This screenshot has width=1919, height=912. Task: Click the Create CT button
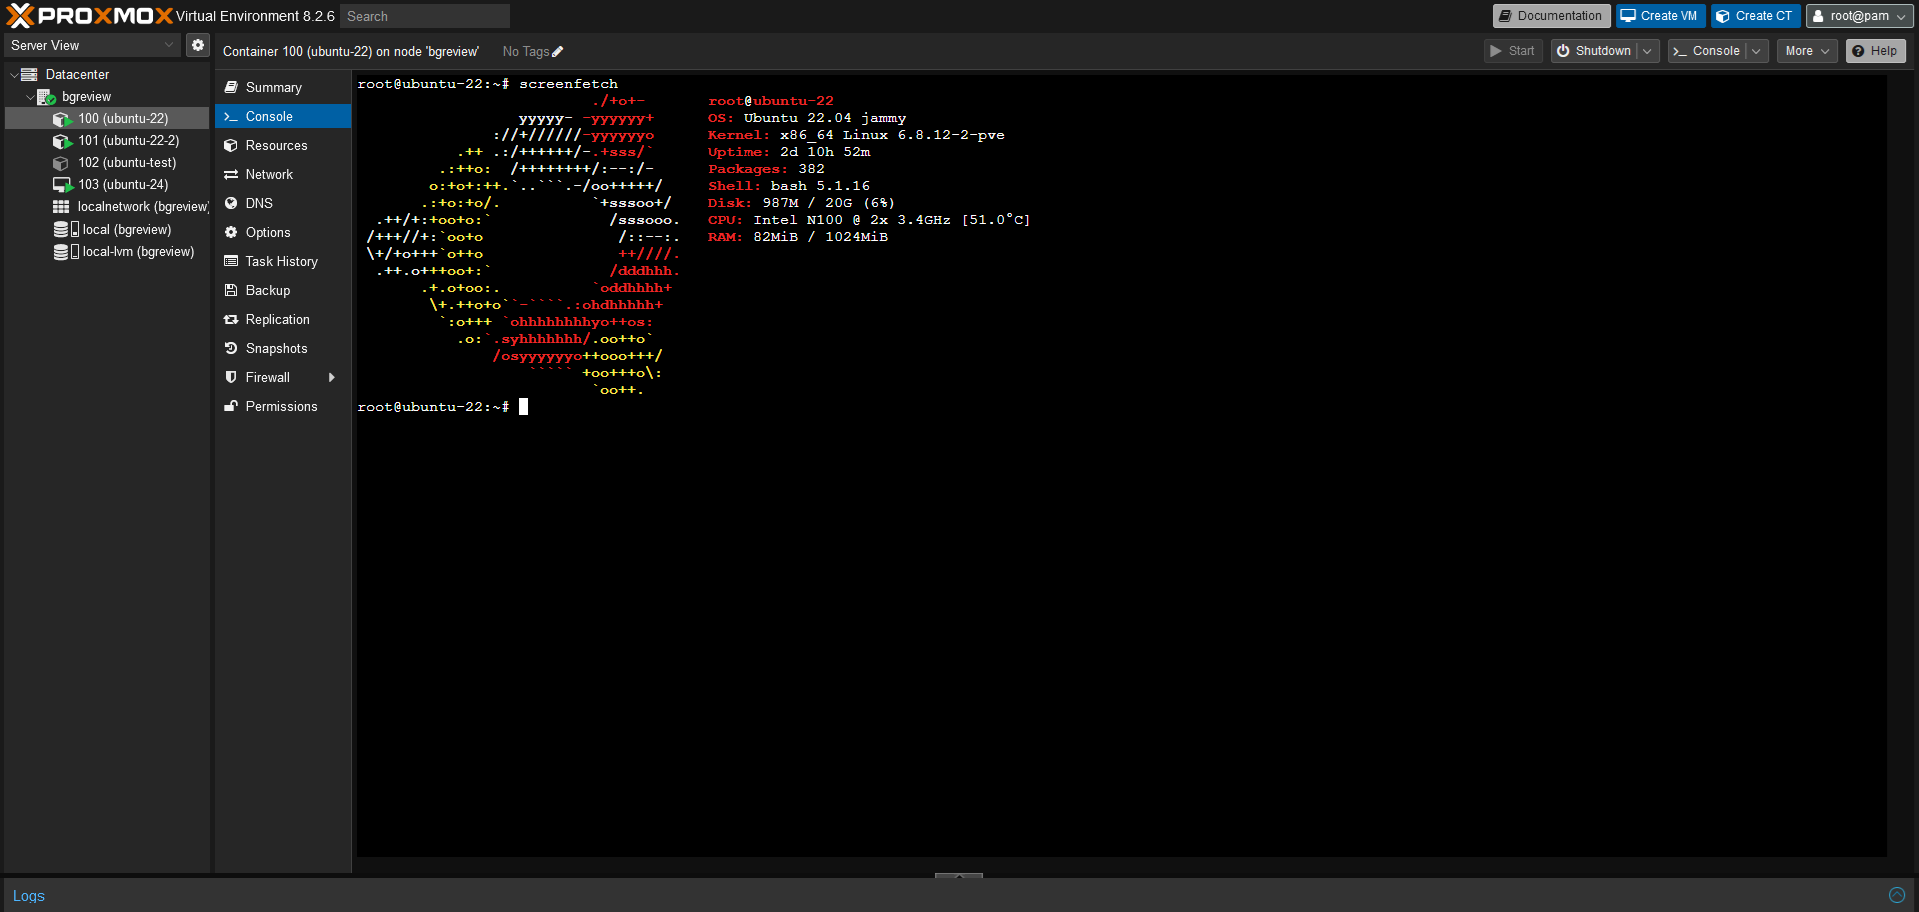1755,16
